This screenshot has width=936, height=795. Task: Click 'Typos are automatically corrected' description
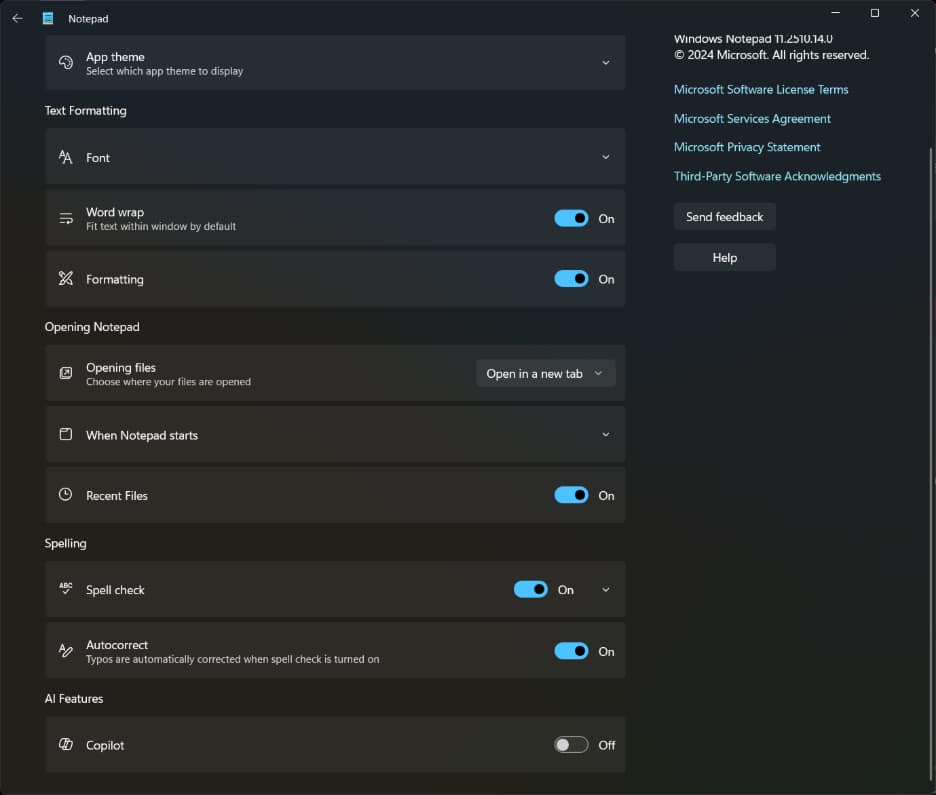[233, 659]
